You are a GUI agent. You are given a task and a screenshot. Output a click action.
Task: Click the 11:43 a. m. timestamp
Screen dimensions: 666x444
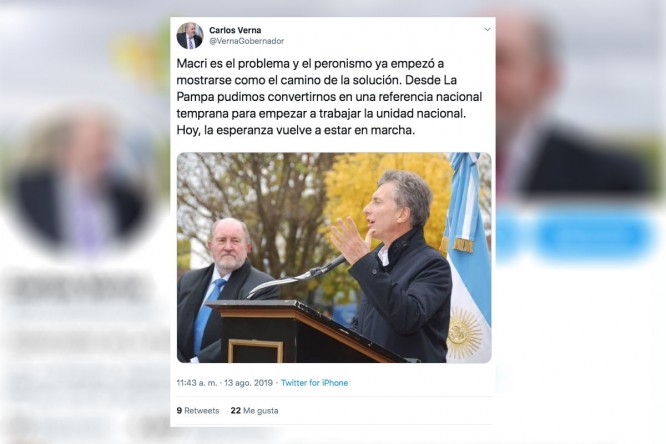click(197, 383)
